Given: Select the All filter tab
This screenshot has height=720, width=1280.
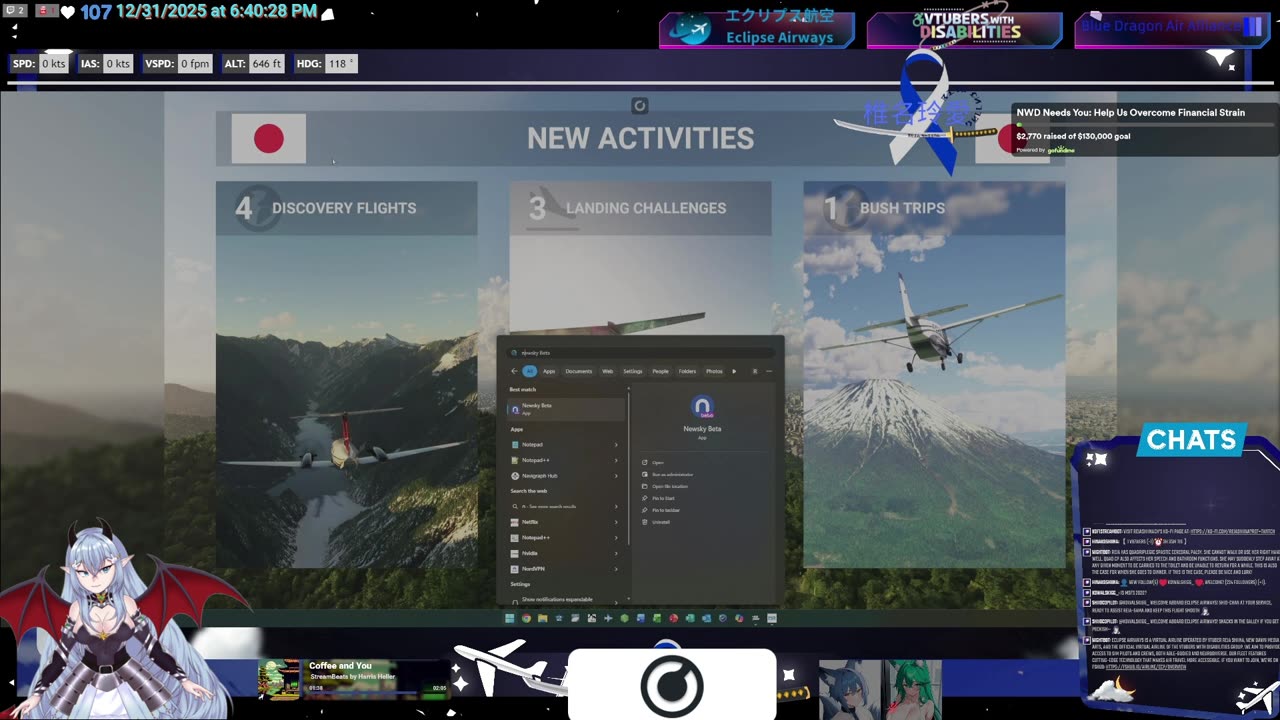Looking at the screenshot, I should pyautogui.click(x=530, y=371).
